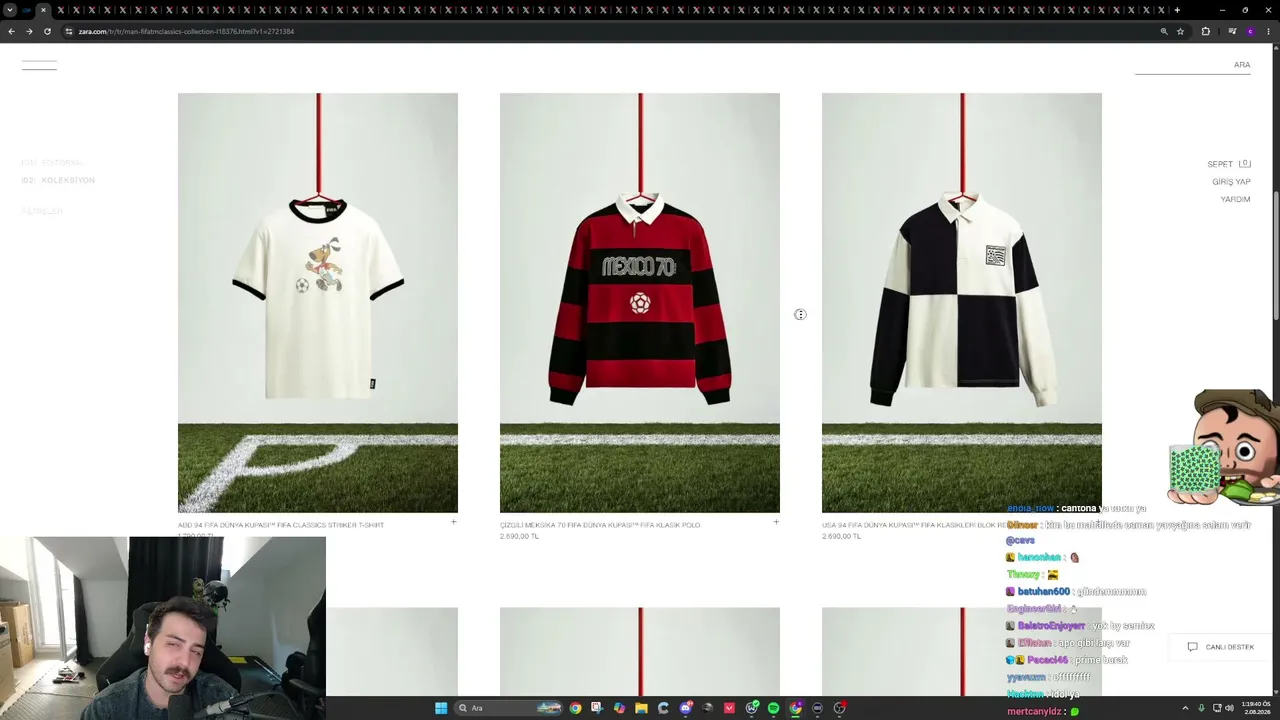Image resolution: width=1280 pixels, height=720 pixels.
Task: Open a new browser tab
Action: click(x=1177, y=10)
